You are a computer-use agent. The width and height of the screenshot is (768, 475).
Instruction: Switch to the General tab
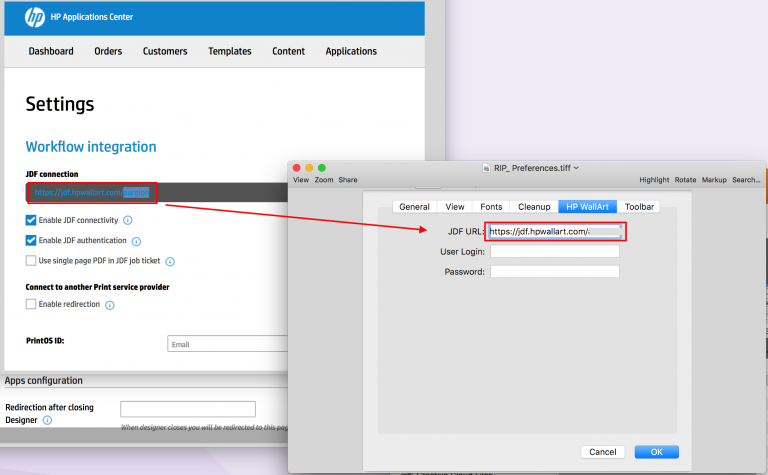pyautogui.click(x=414, y=207)
